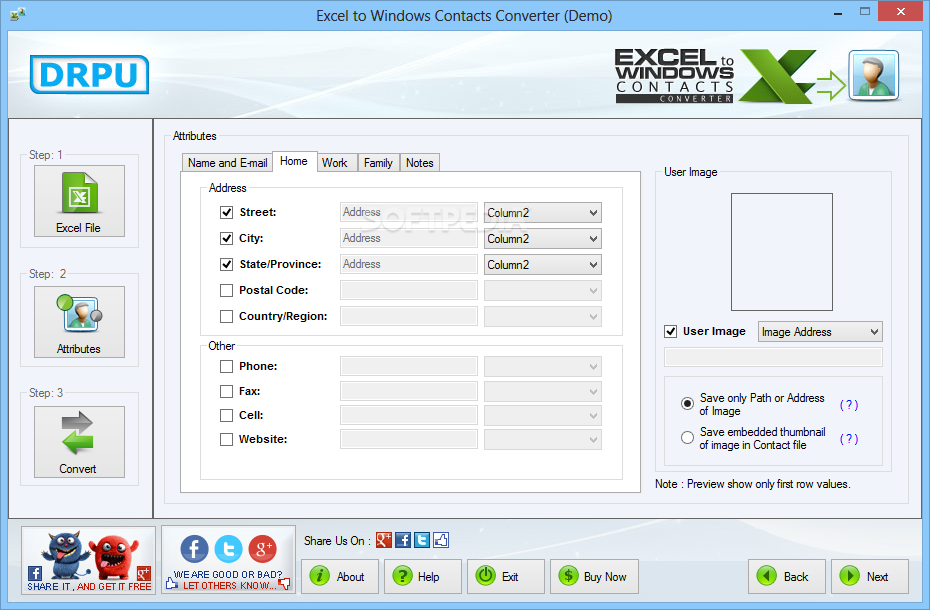
Task: Click the DRPU logo
Action: [90, 75]
